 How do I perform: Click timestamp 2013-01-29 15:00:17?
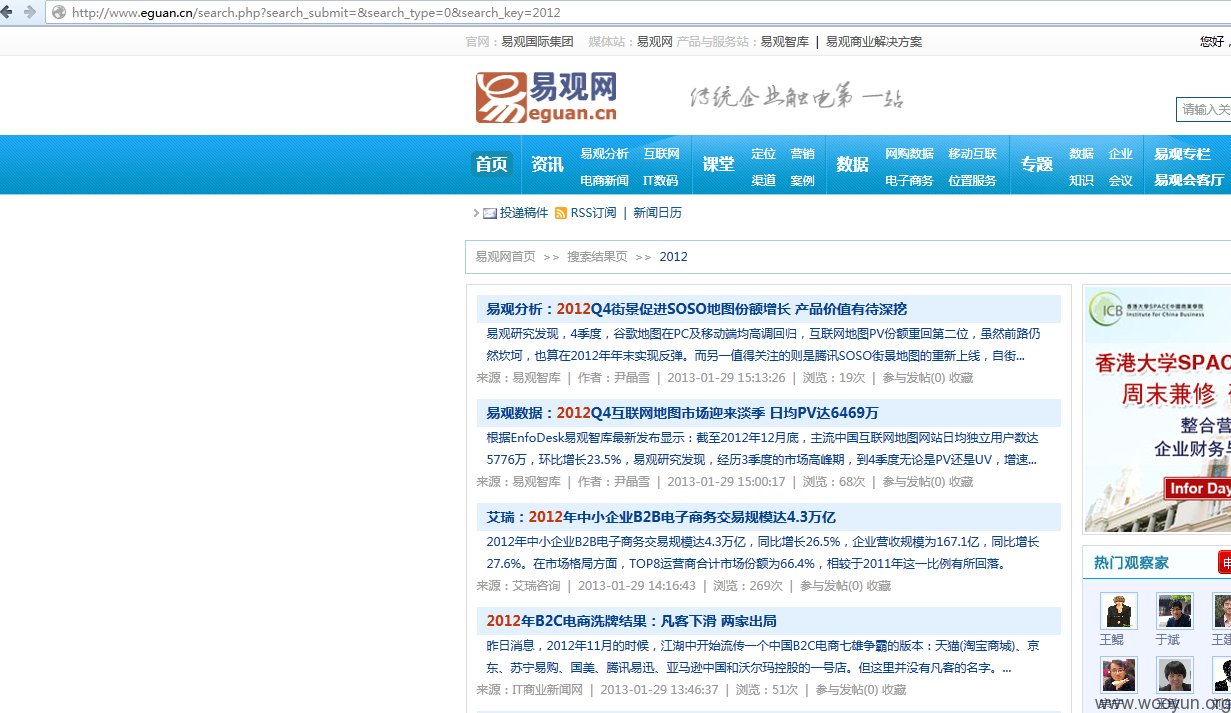[x=726, y=482]
